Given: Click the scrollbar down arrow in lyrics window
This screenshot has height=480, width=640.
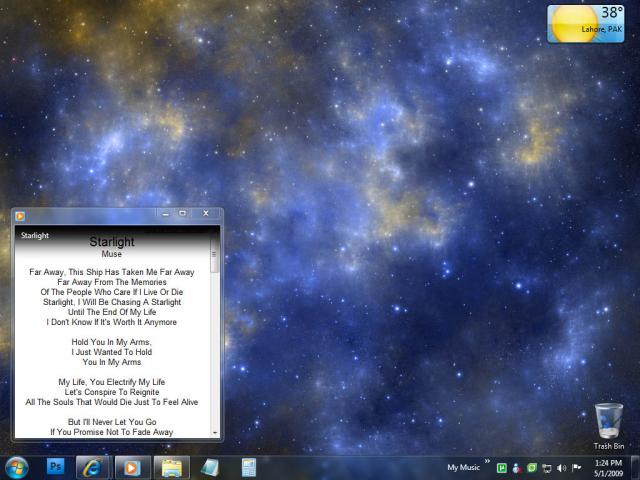Looking at the screenshot, I should 215,433.
